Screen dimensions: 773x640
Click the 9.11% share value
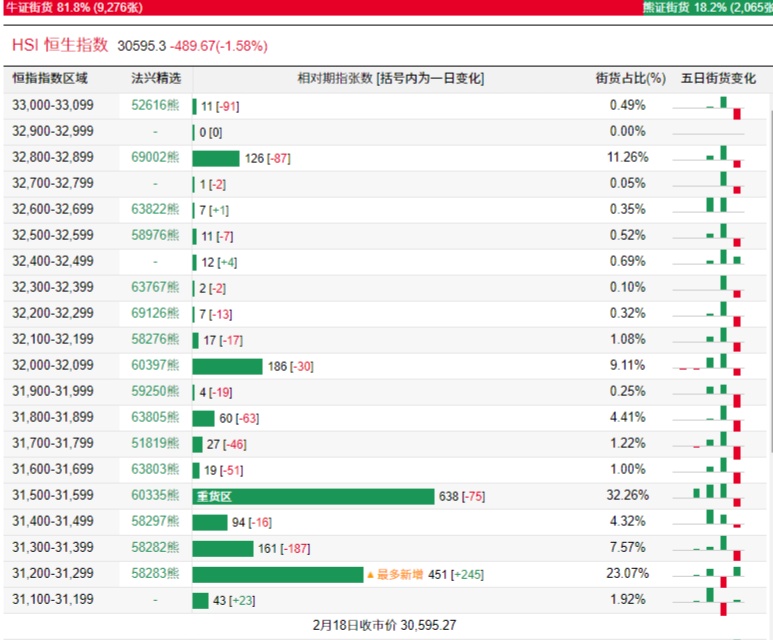tap(628, 365)
